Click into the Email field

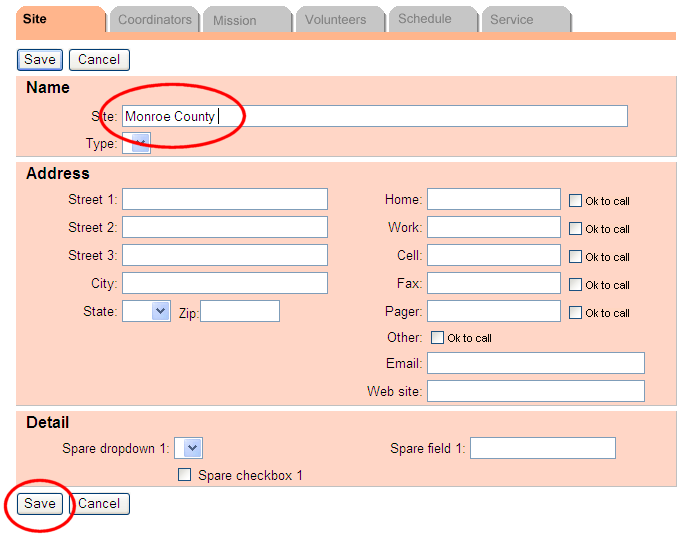[535, 363]
